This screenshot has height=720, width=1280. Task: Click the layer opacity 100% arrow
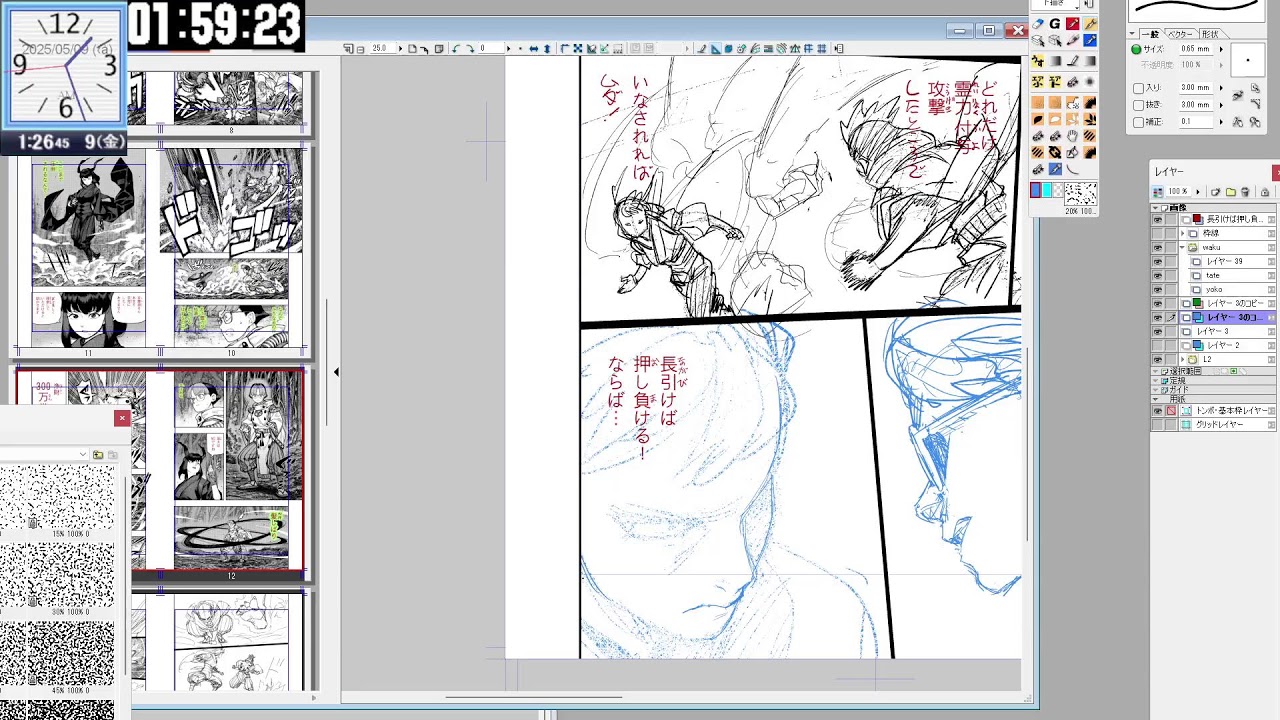tap(1198, 192)
